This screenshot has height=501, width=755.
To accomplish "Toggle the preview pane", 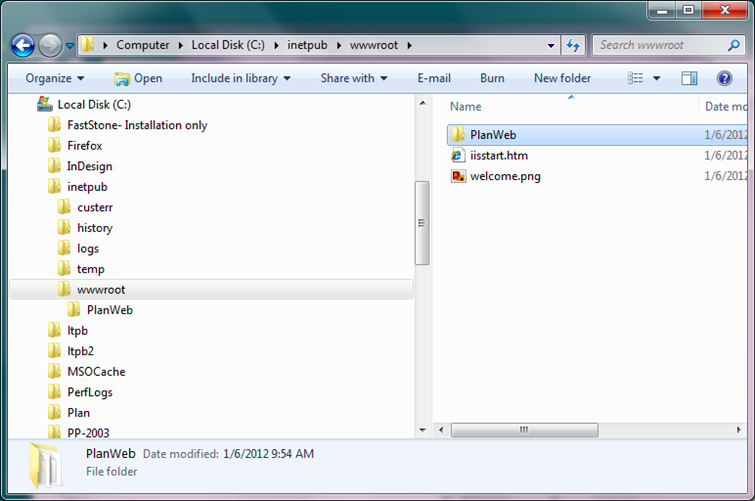I will pos(689,78).
